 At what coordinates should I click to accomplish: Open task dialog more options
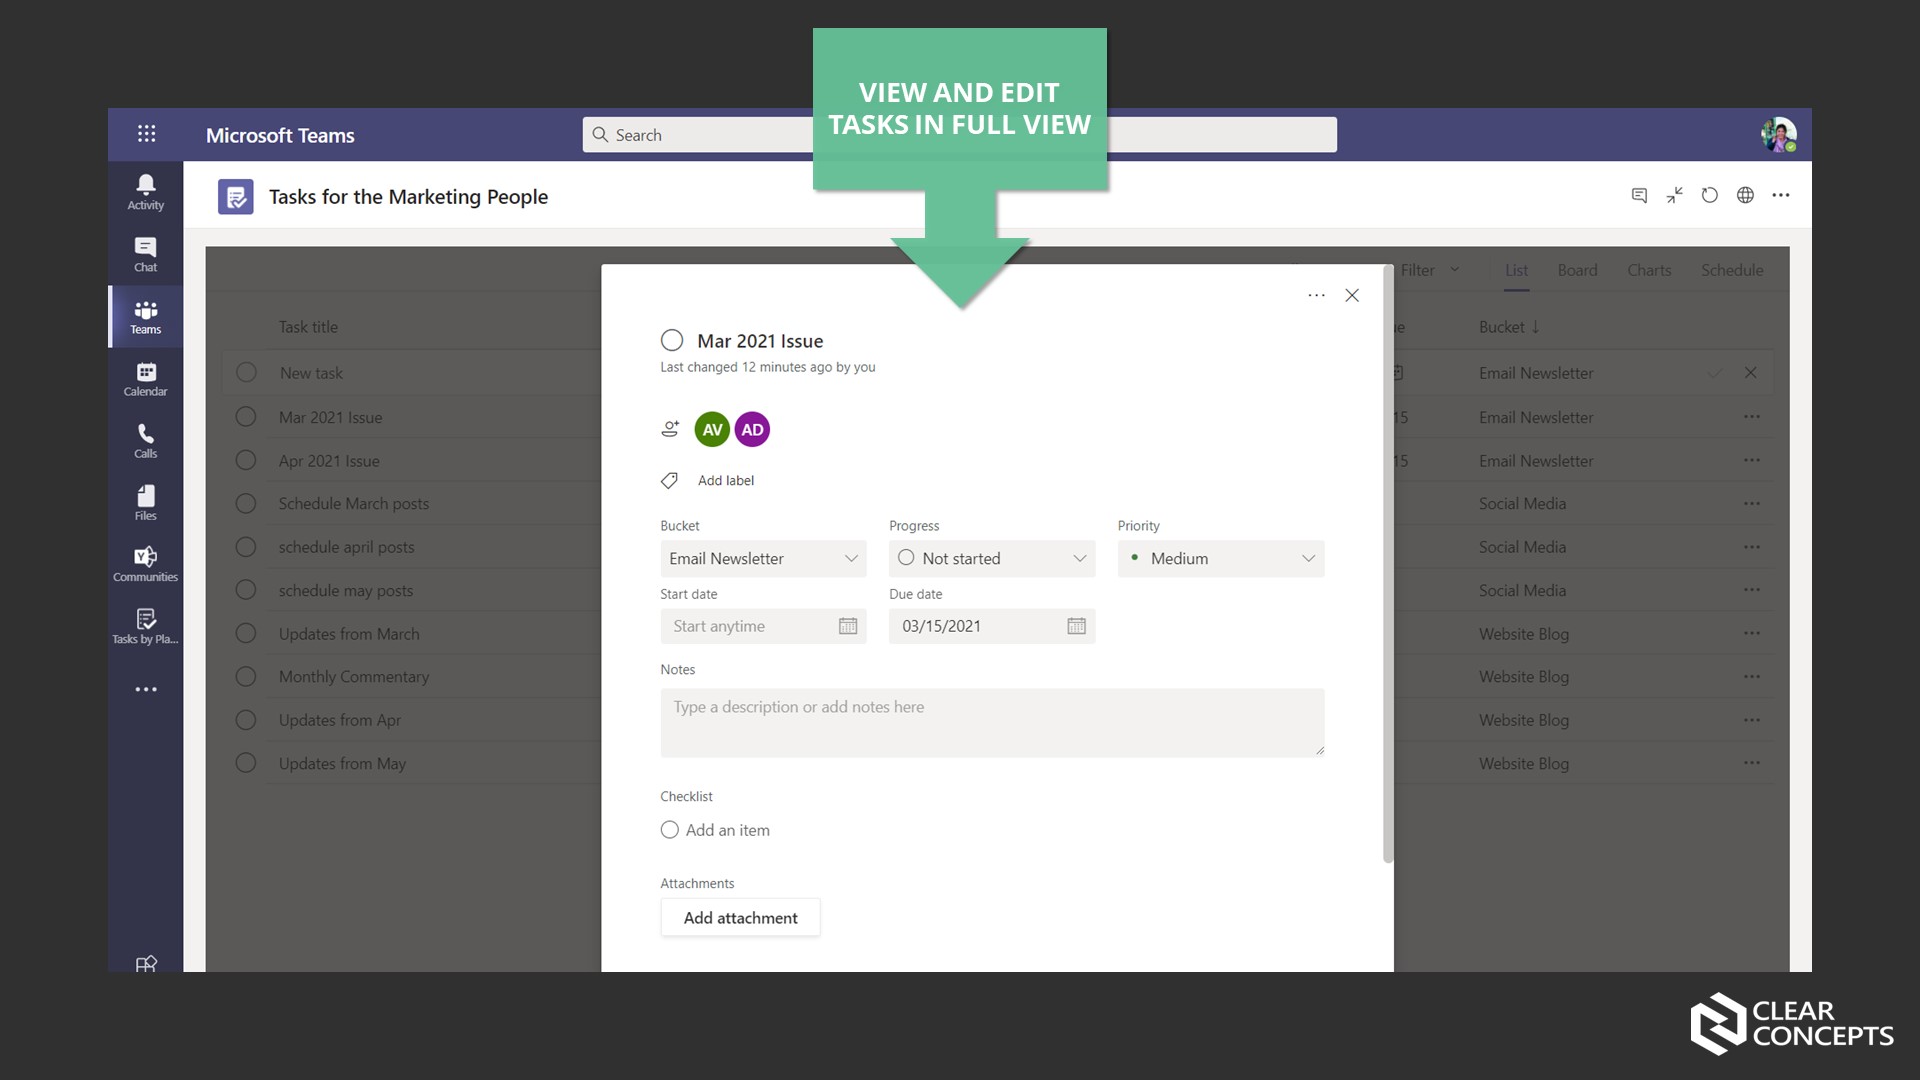point(1316,295)
